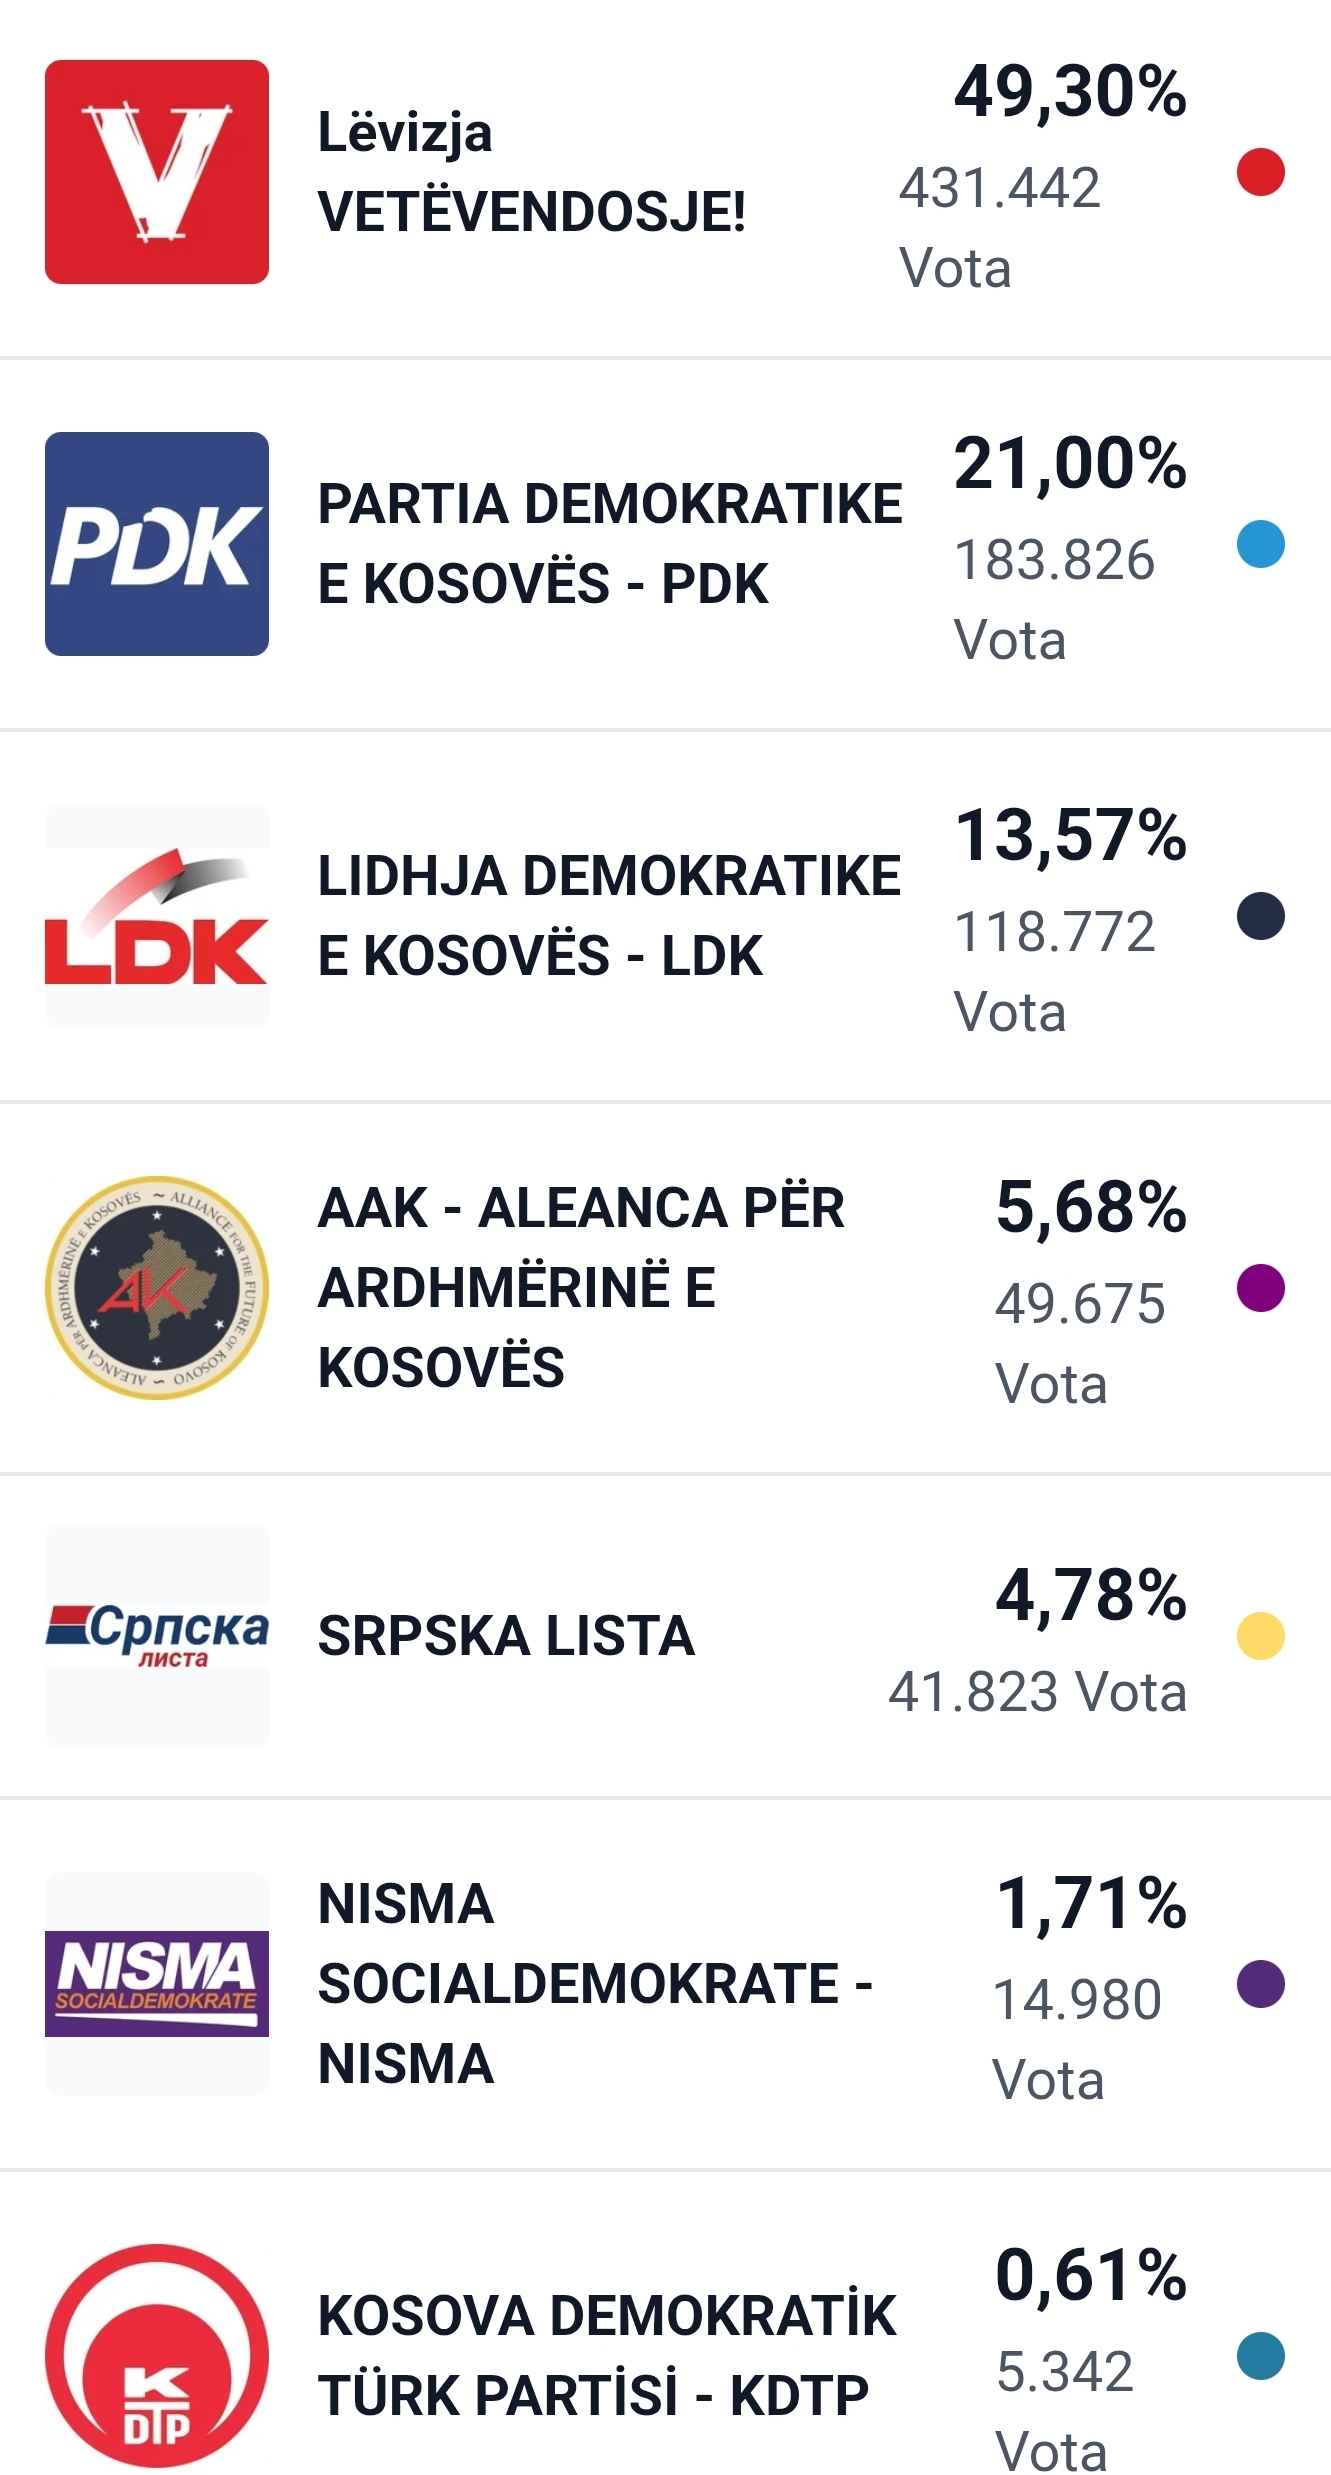Tap the PDK blue party logo

pos(157,544)
